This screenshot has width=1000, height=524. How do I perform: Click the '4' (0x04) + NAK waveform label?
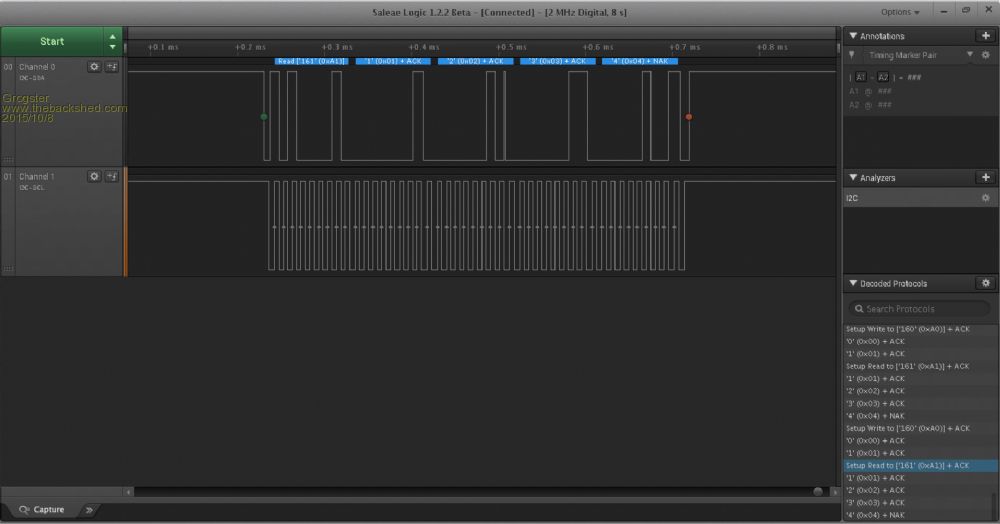click(640, 61)
